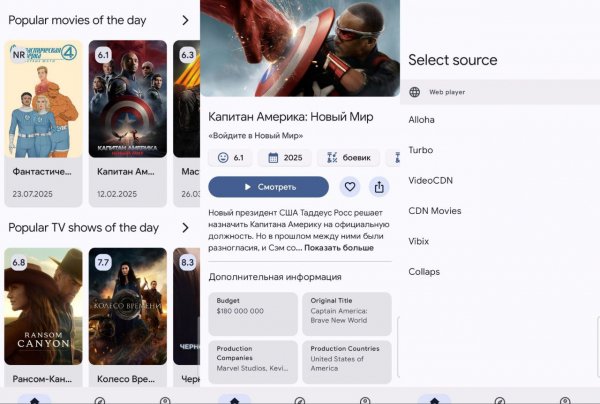The width and height of the screenshot is (600, 404).
Task: Click the Рансом-Кан... show title
Action: point(42,379)
